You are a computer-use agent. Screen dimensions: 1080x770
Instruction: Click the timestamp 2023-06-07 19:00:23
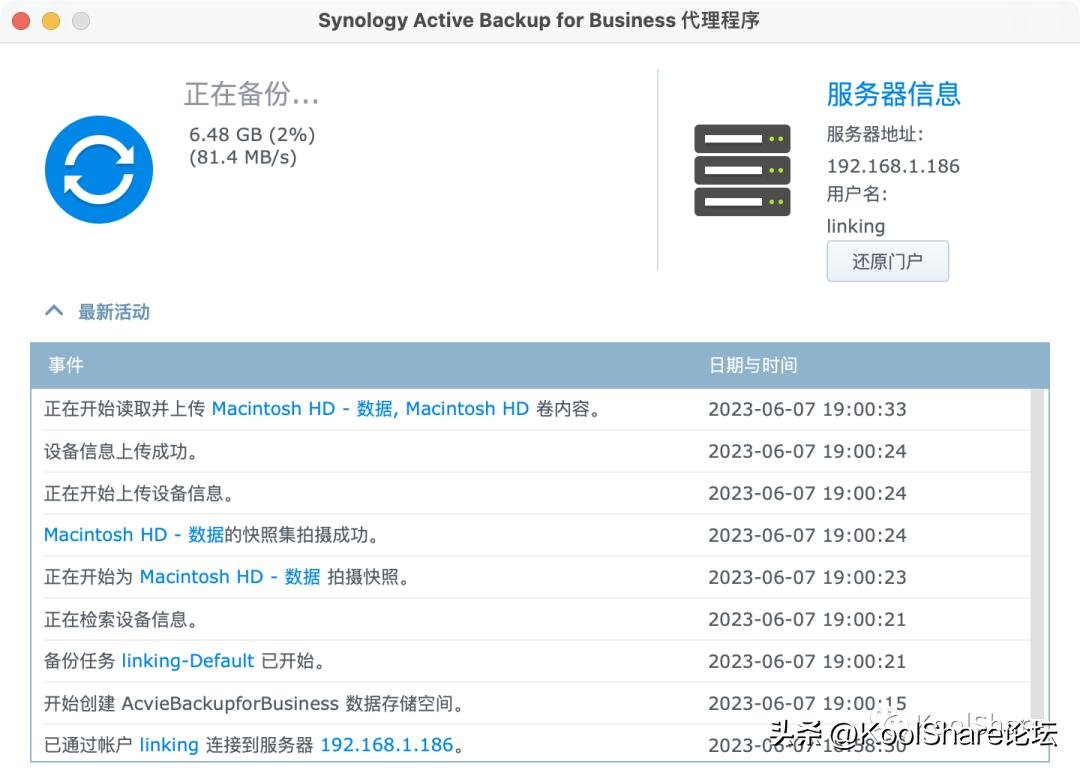(807, 577)
